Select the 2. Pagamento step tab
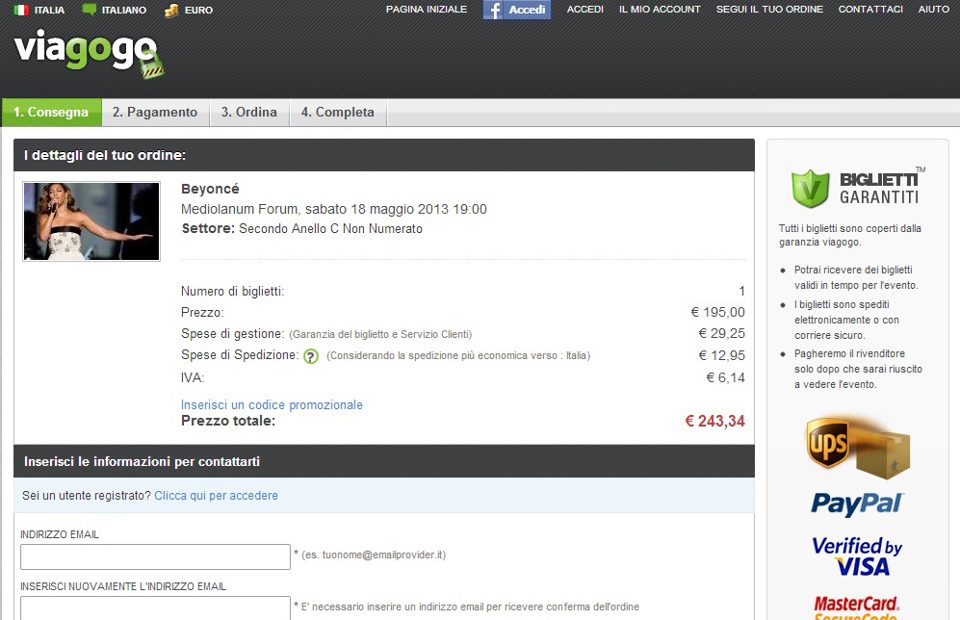This screenshot has width=960, height=620. click(x=155, y=112)
